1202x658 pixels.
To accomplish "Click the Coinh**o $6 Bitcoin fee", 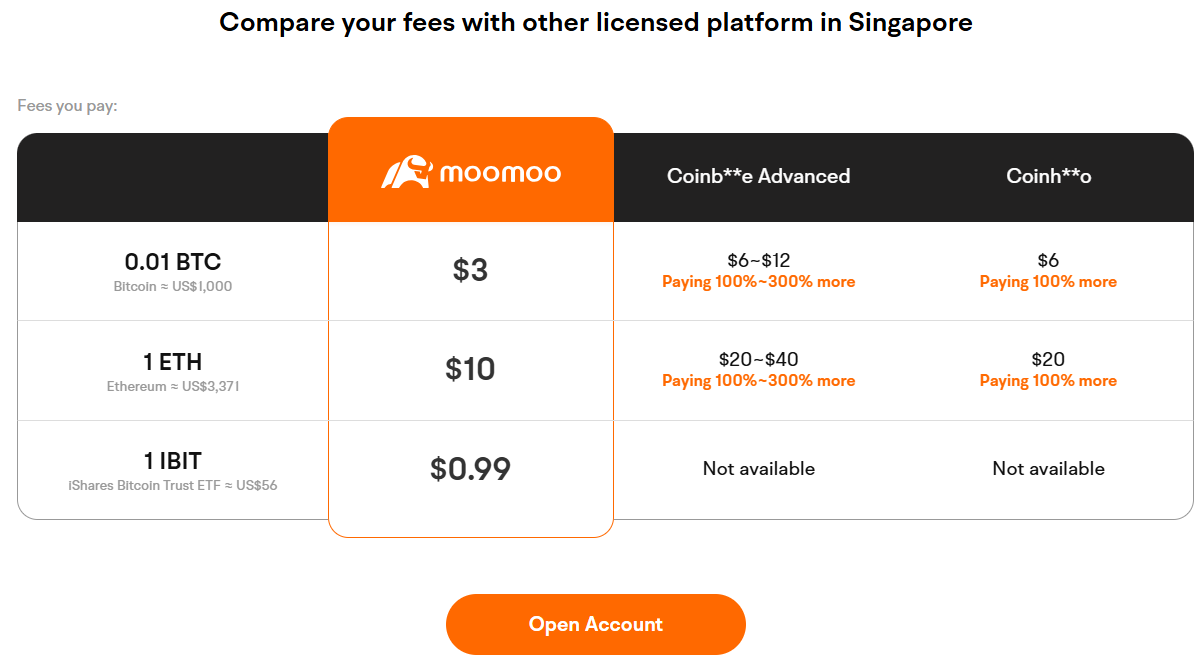I will [x=1048, y=261].
